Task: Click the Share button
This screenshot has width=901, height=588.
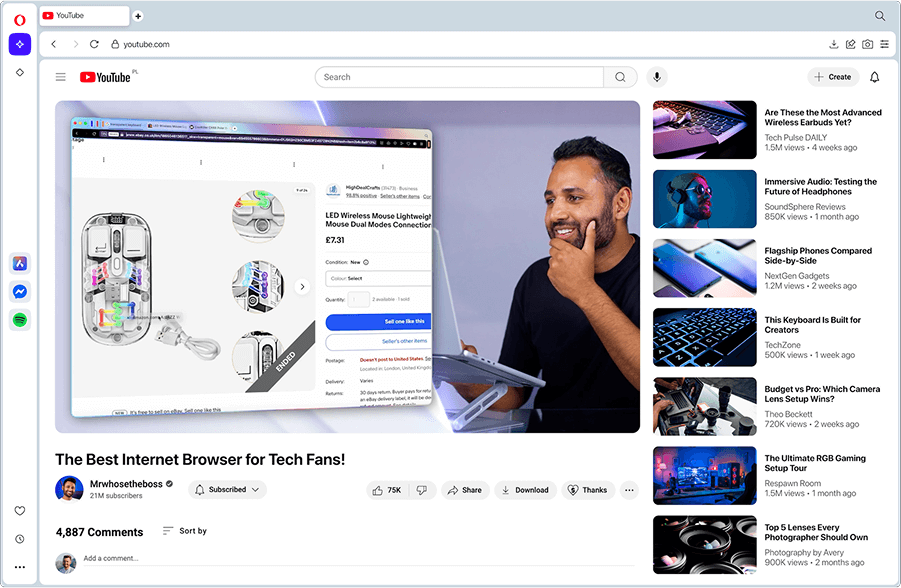Action: pyautogui.click(x=465, y=490)
